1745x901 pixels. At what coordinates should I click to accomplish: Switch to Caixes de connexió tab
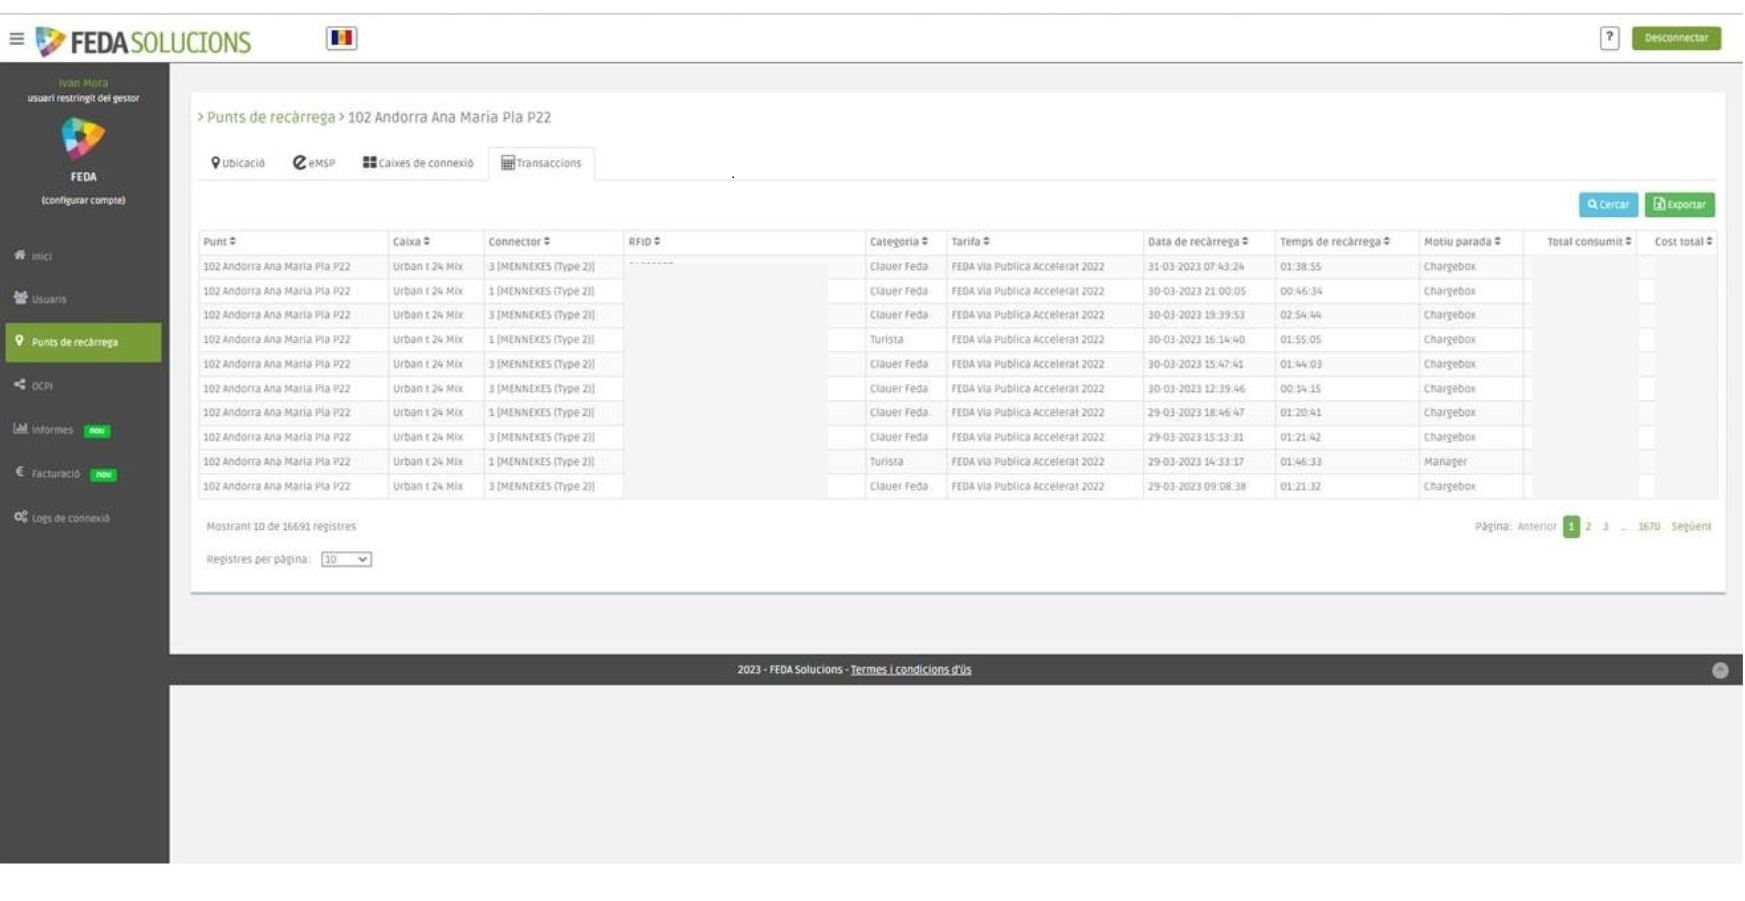(x=418, y=163)
